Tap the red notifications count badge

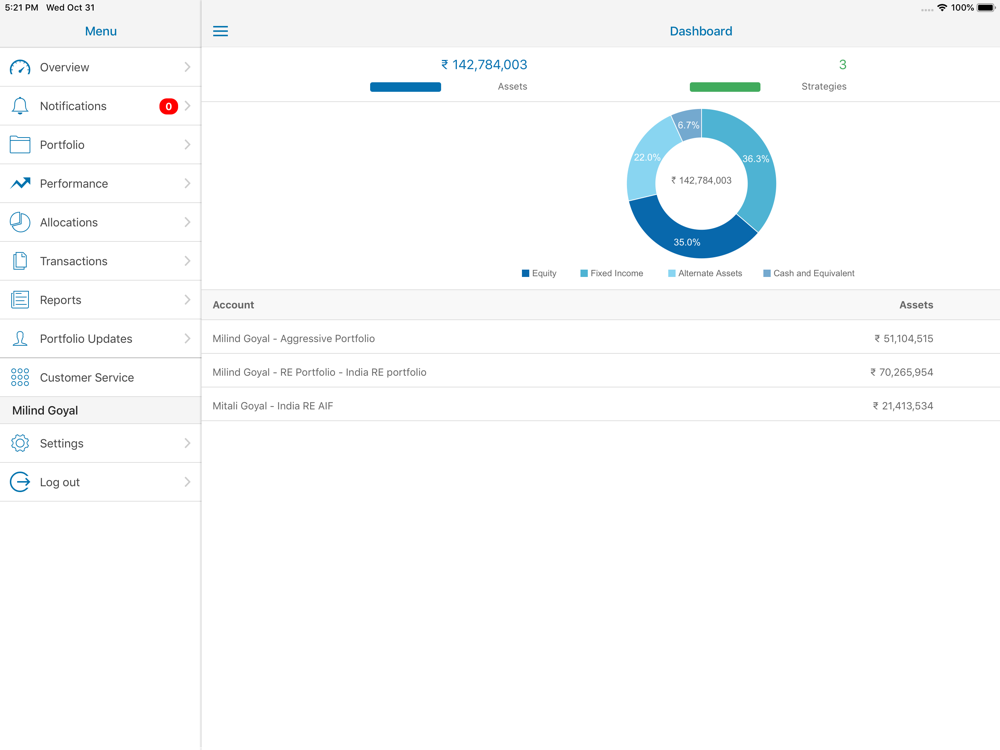[x=168, y=107]
